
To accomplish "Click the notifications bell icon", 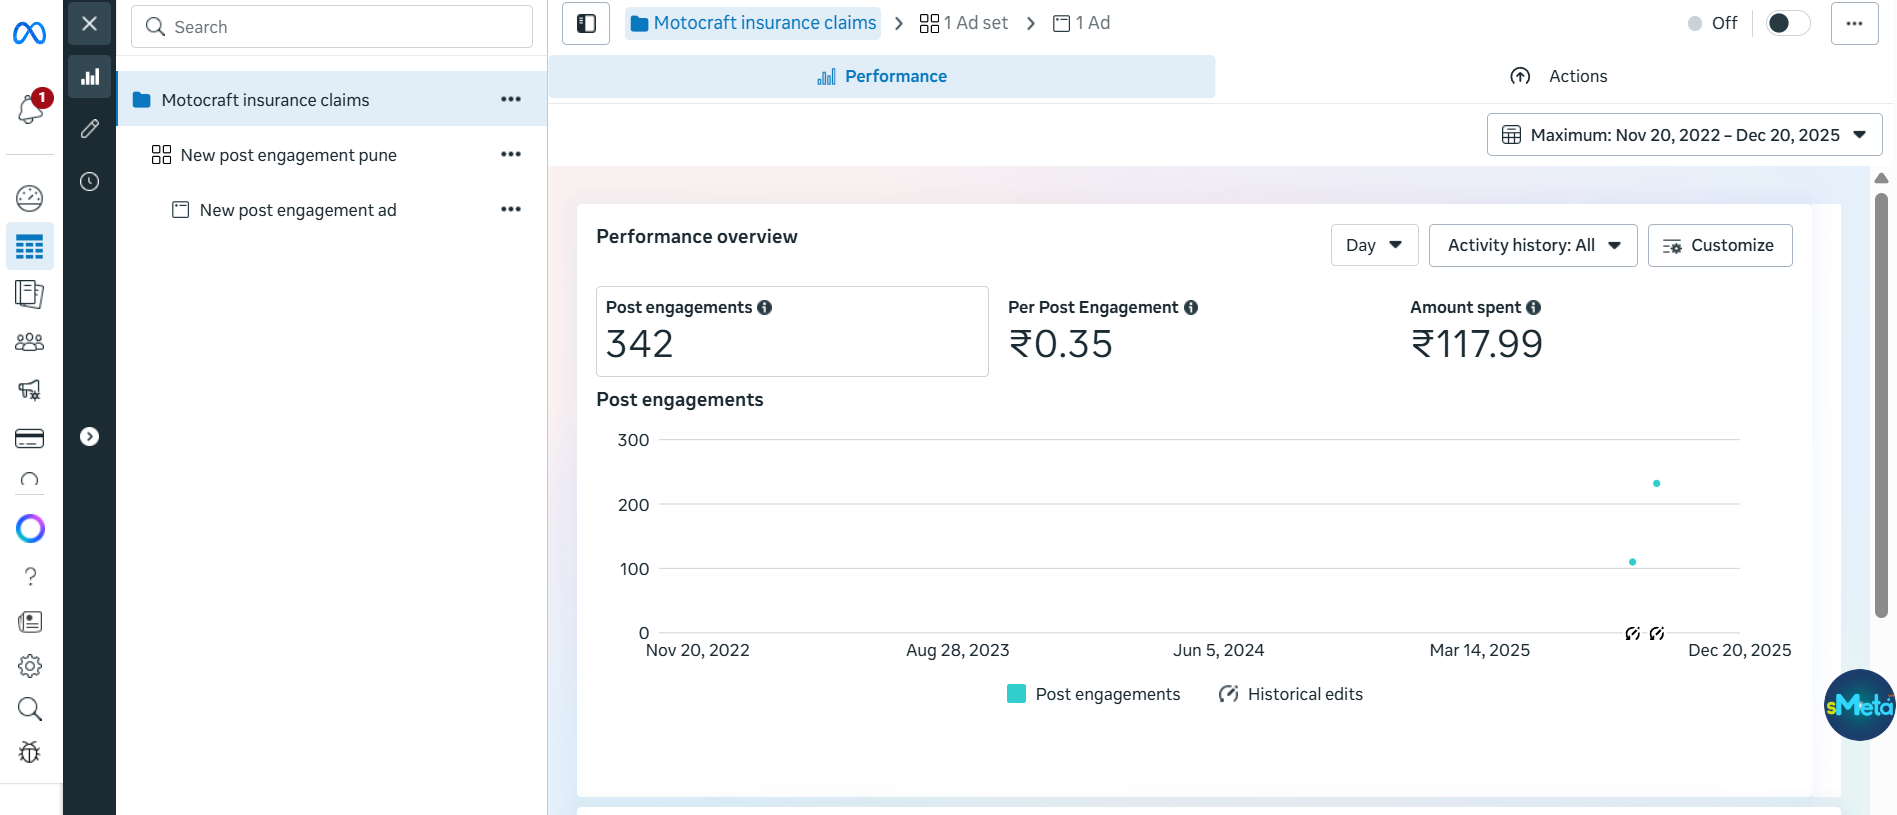I will pos(30,109).
